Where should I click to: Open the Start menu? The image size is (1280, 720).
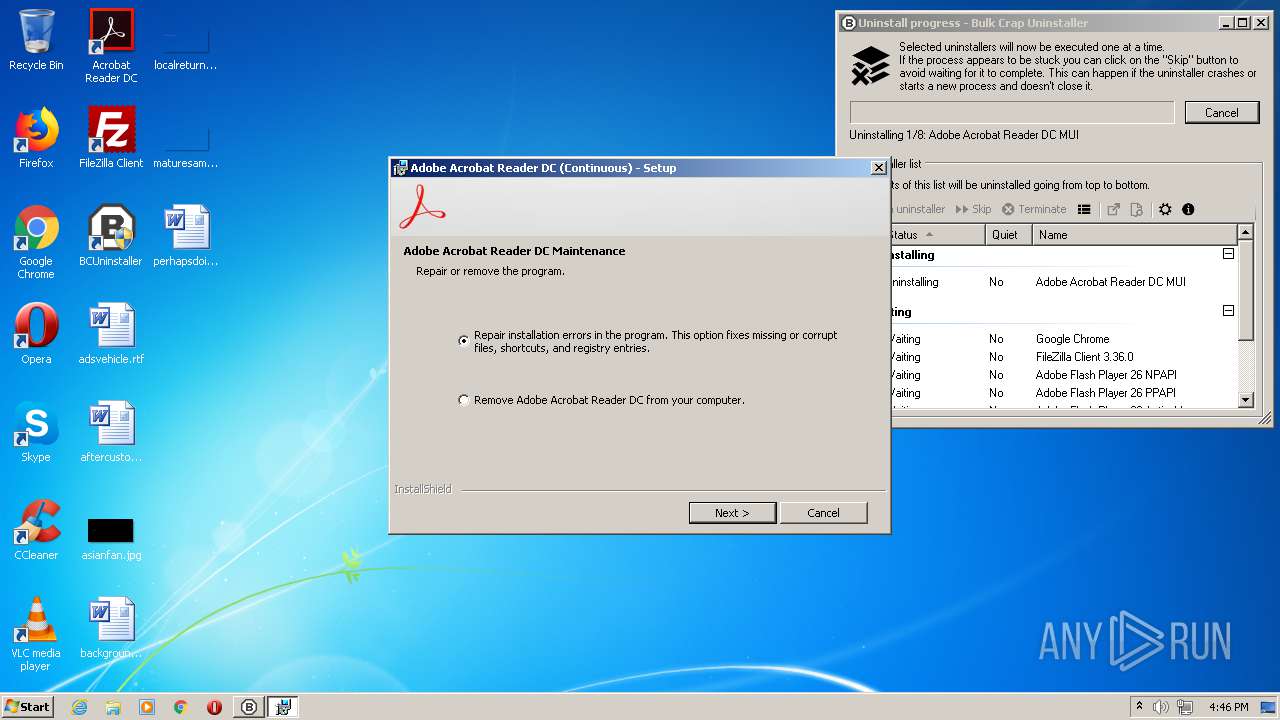click(x=27, y=707)
